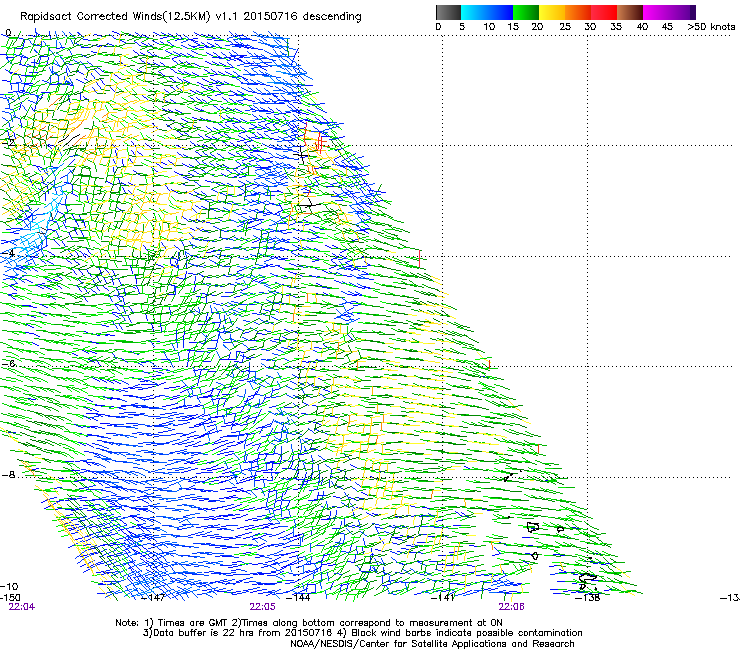Screen dimensions: 740x650
Task: Choose the magenta 40-45 knots color segment
Action: coord(656,12)
